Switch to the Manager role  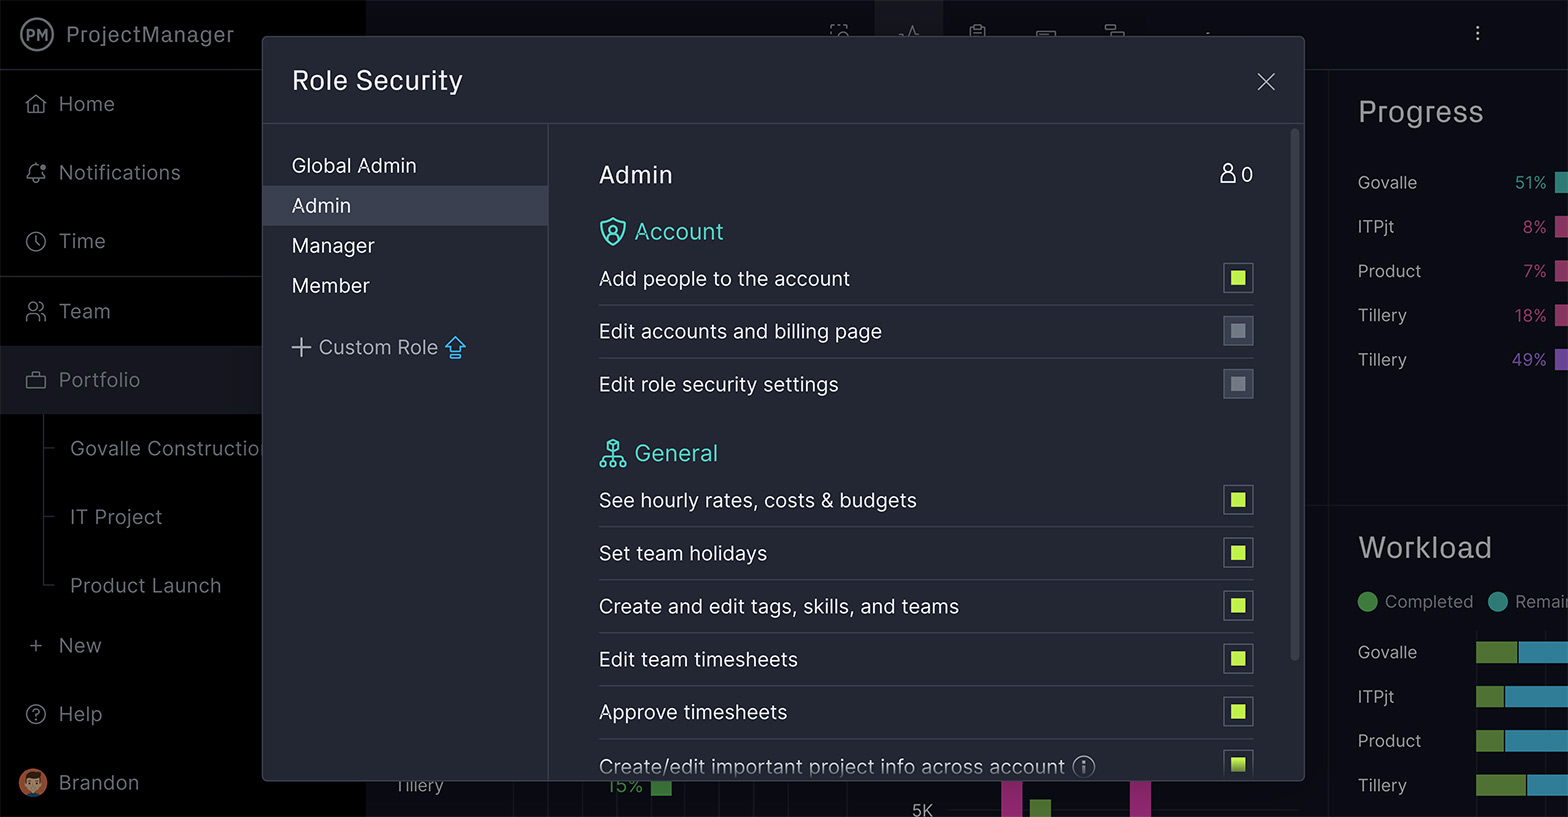point(333,246)
